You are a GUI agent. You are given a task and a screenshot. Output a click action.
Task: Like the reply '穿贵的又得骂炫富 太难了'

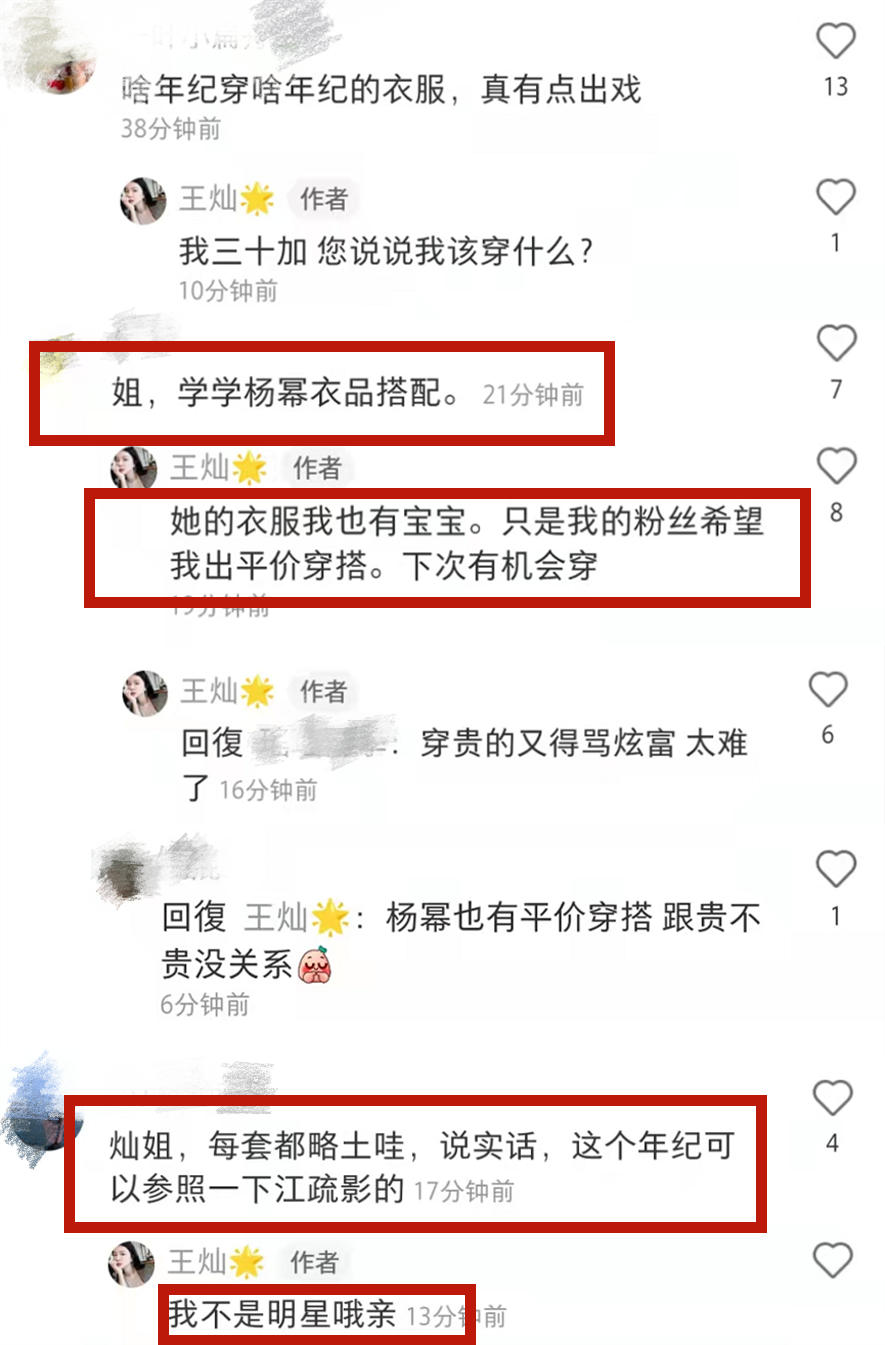(828, 690)
